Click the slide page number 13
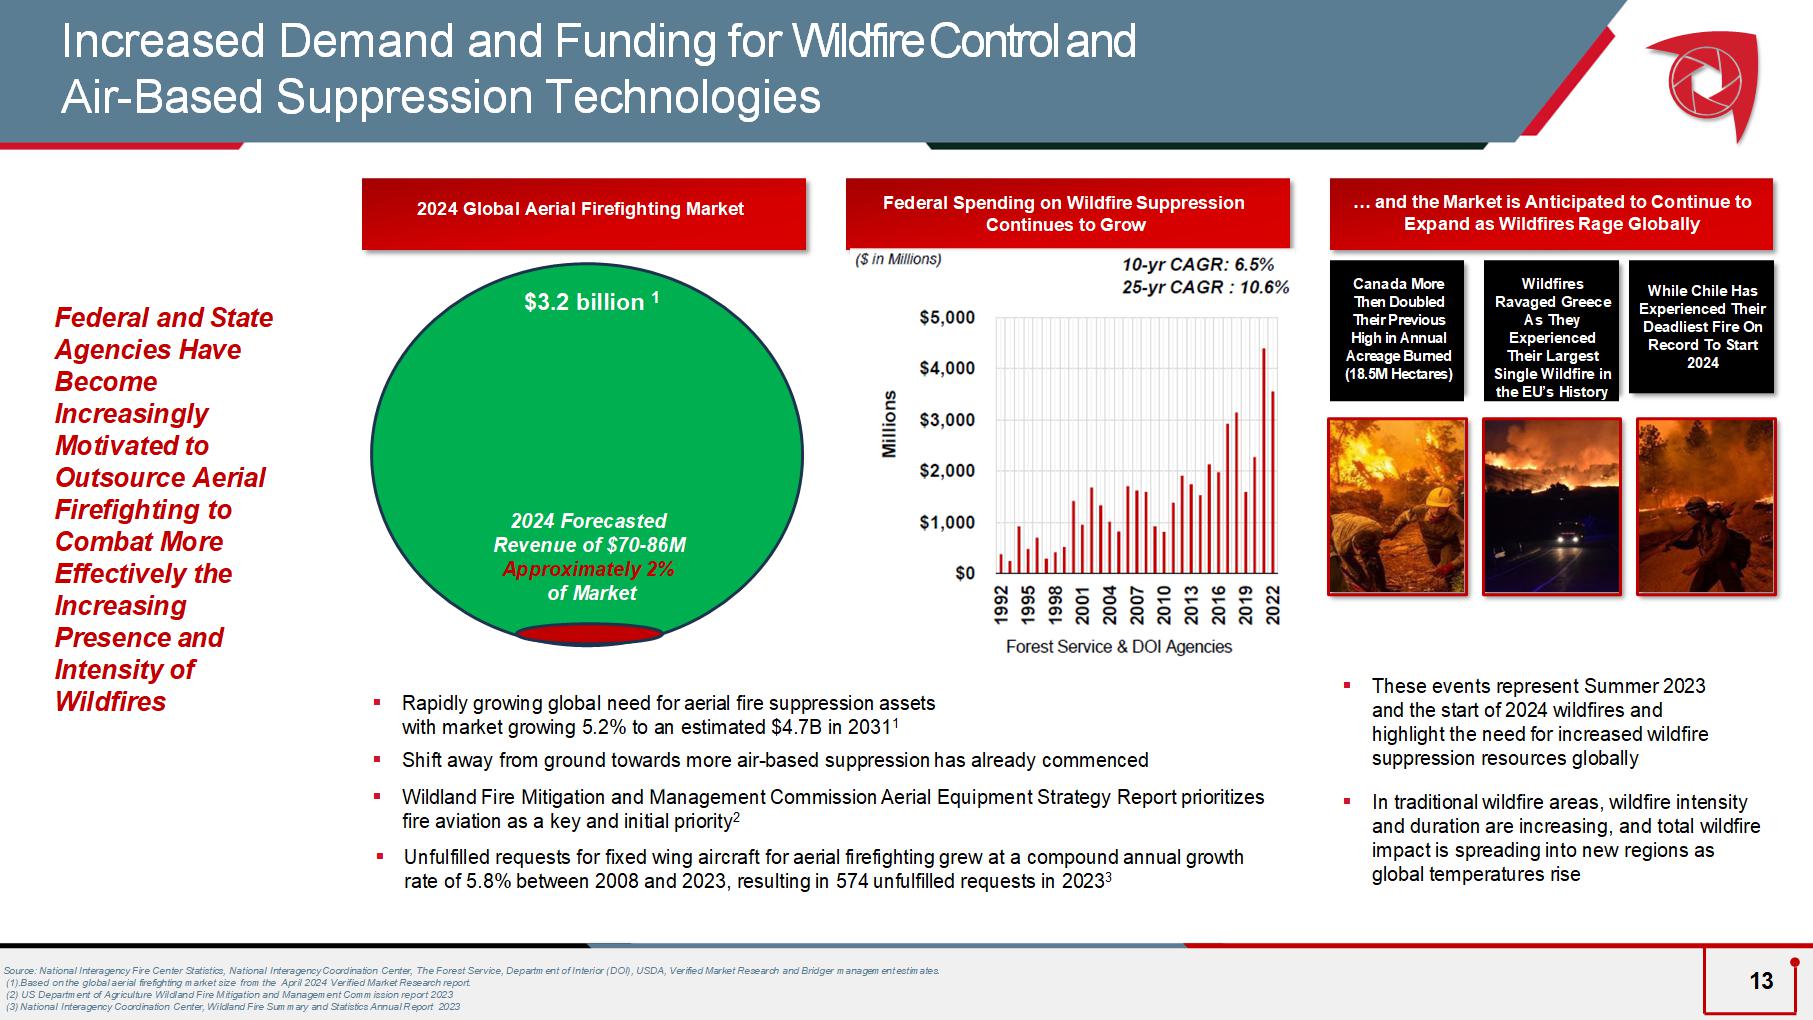Viewport: 1813px width, 1020px height. (1760, 981)
